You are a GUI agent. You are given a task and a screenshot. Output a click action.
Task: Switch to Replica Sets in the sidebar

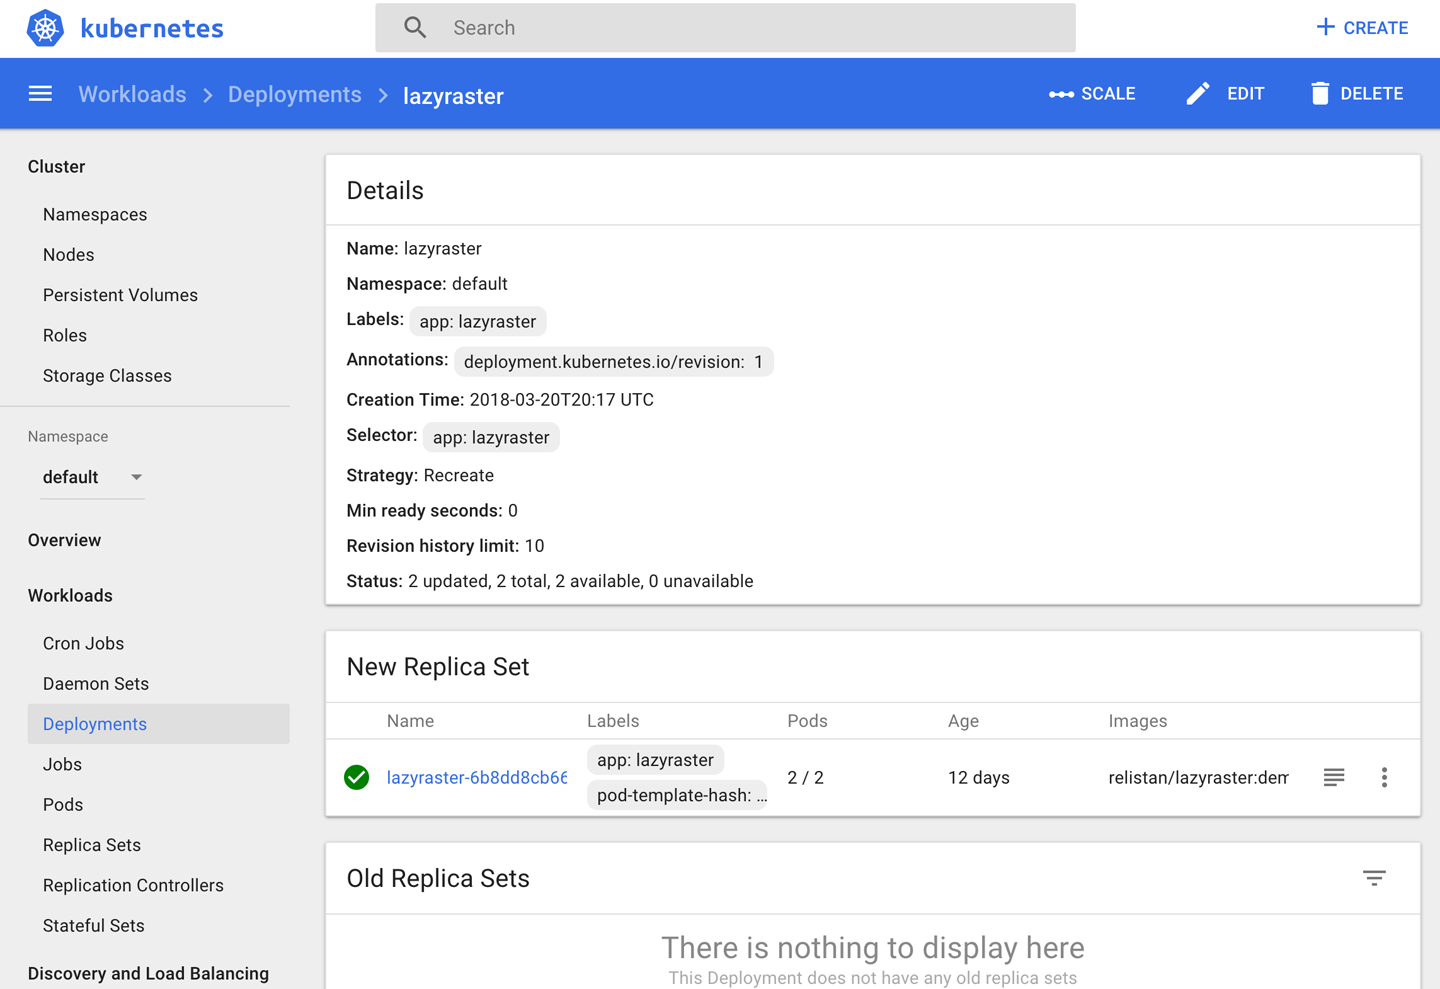pos(91,845)
